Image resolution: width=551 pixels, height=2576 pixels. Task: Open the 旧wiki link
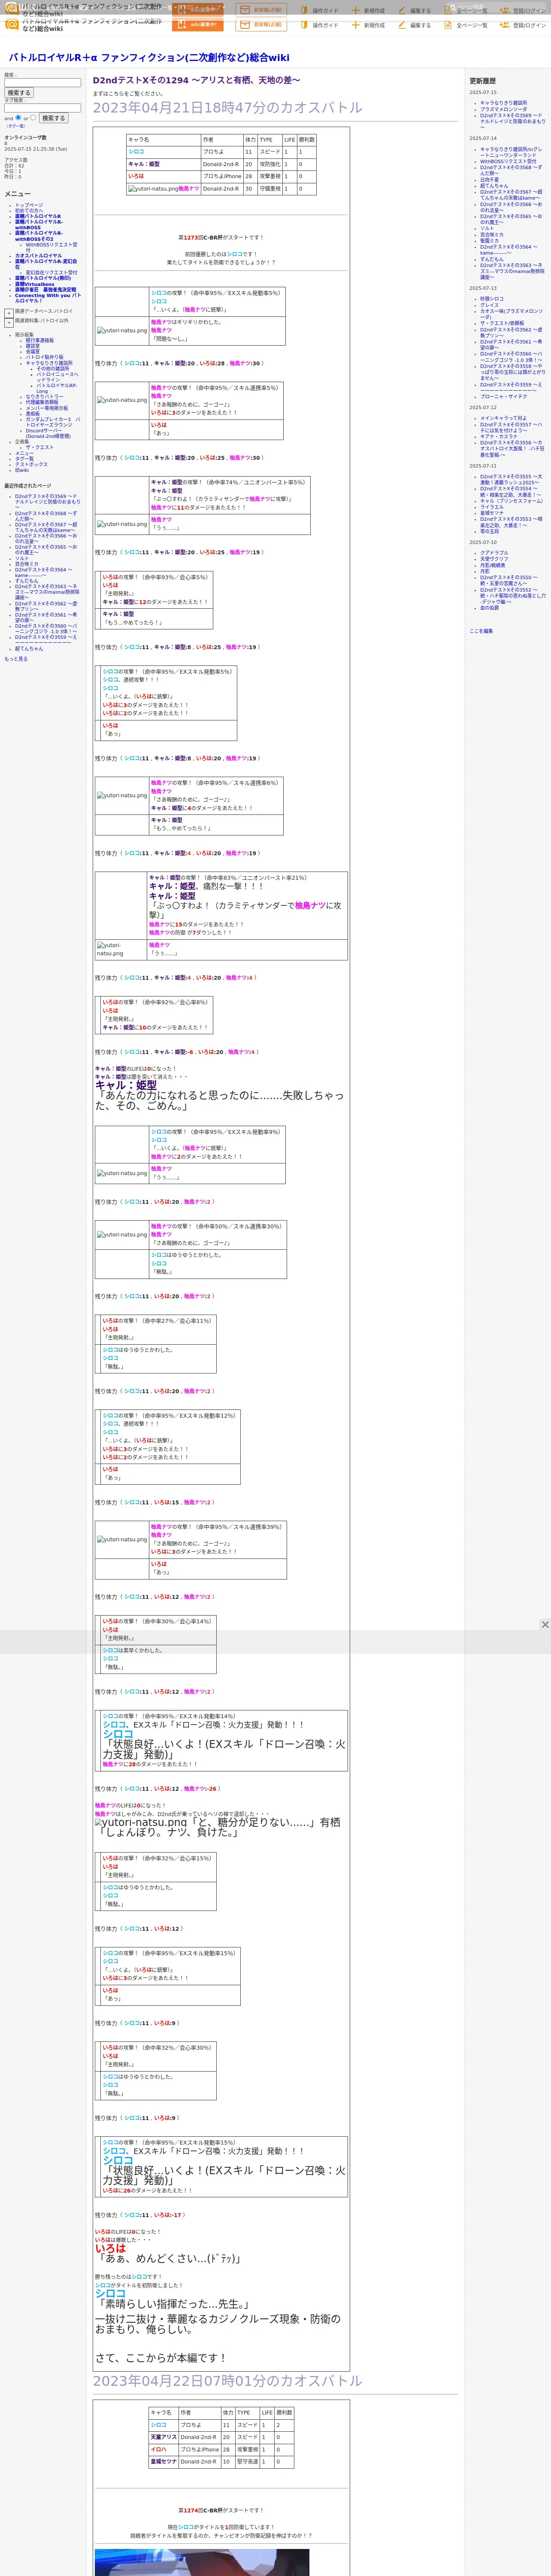tap(22, 470)
